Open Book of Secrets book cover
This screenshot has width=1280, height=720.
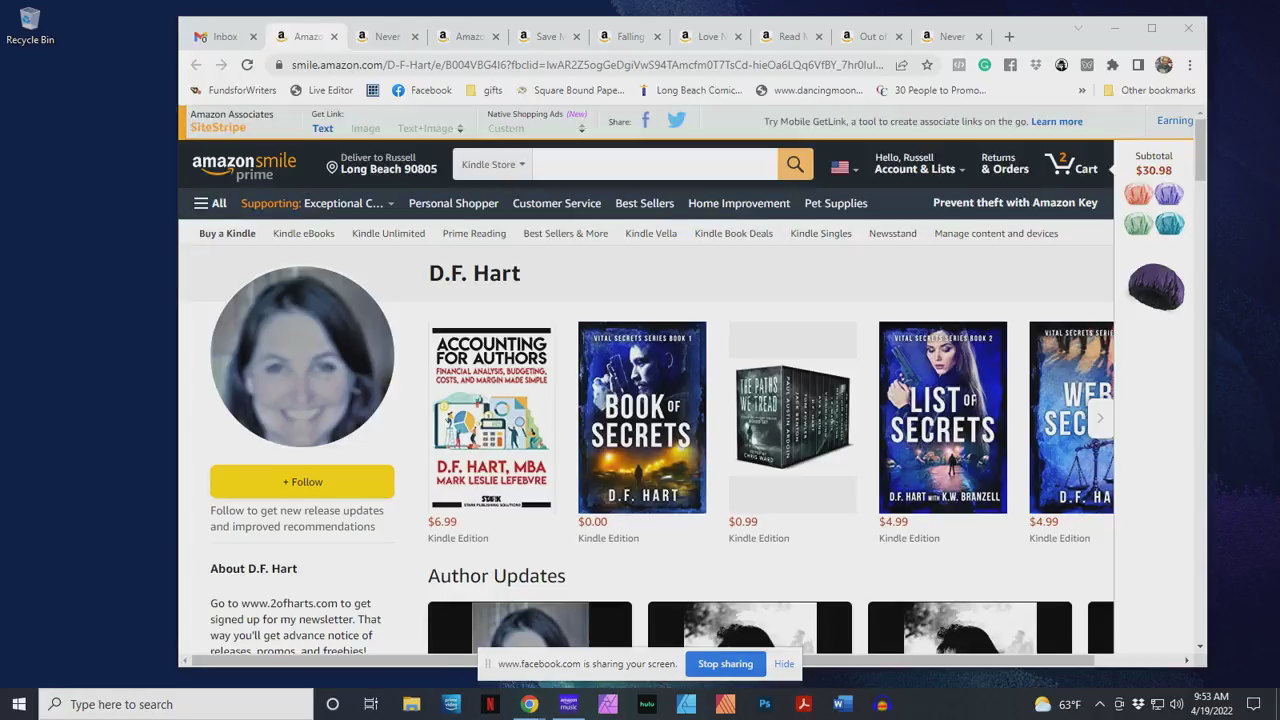coord(642,418)
